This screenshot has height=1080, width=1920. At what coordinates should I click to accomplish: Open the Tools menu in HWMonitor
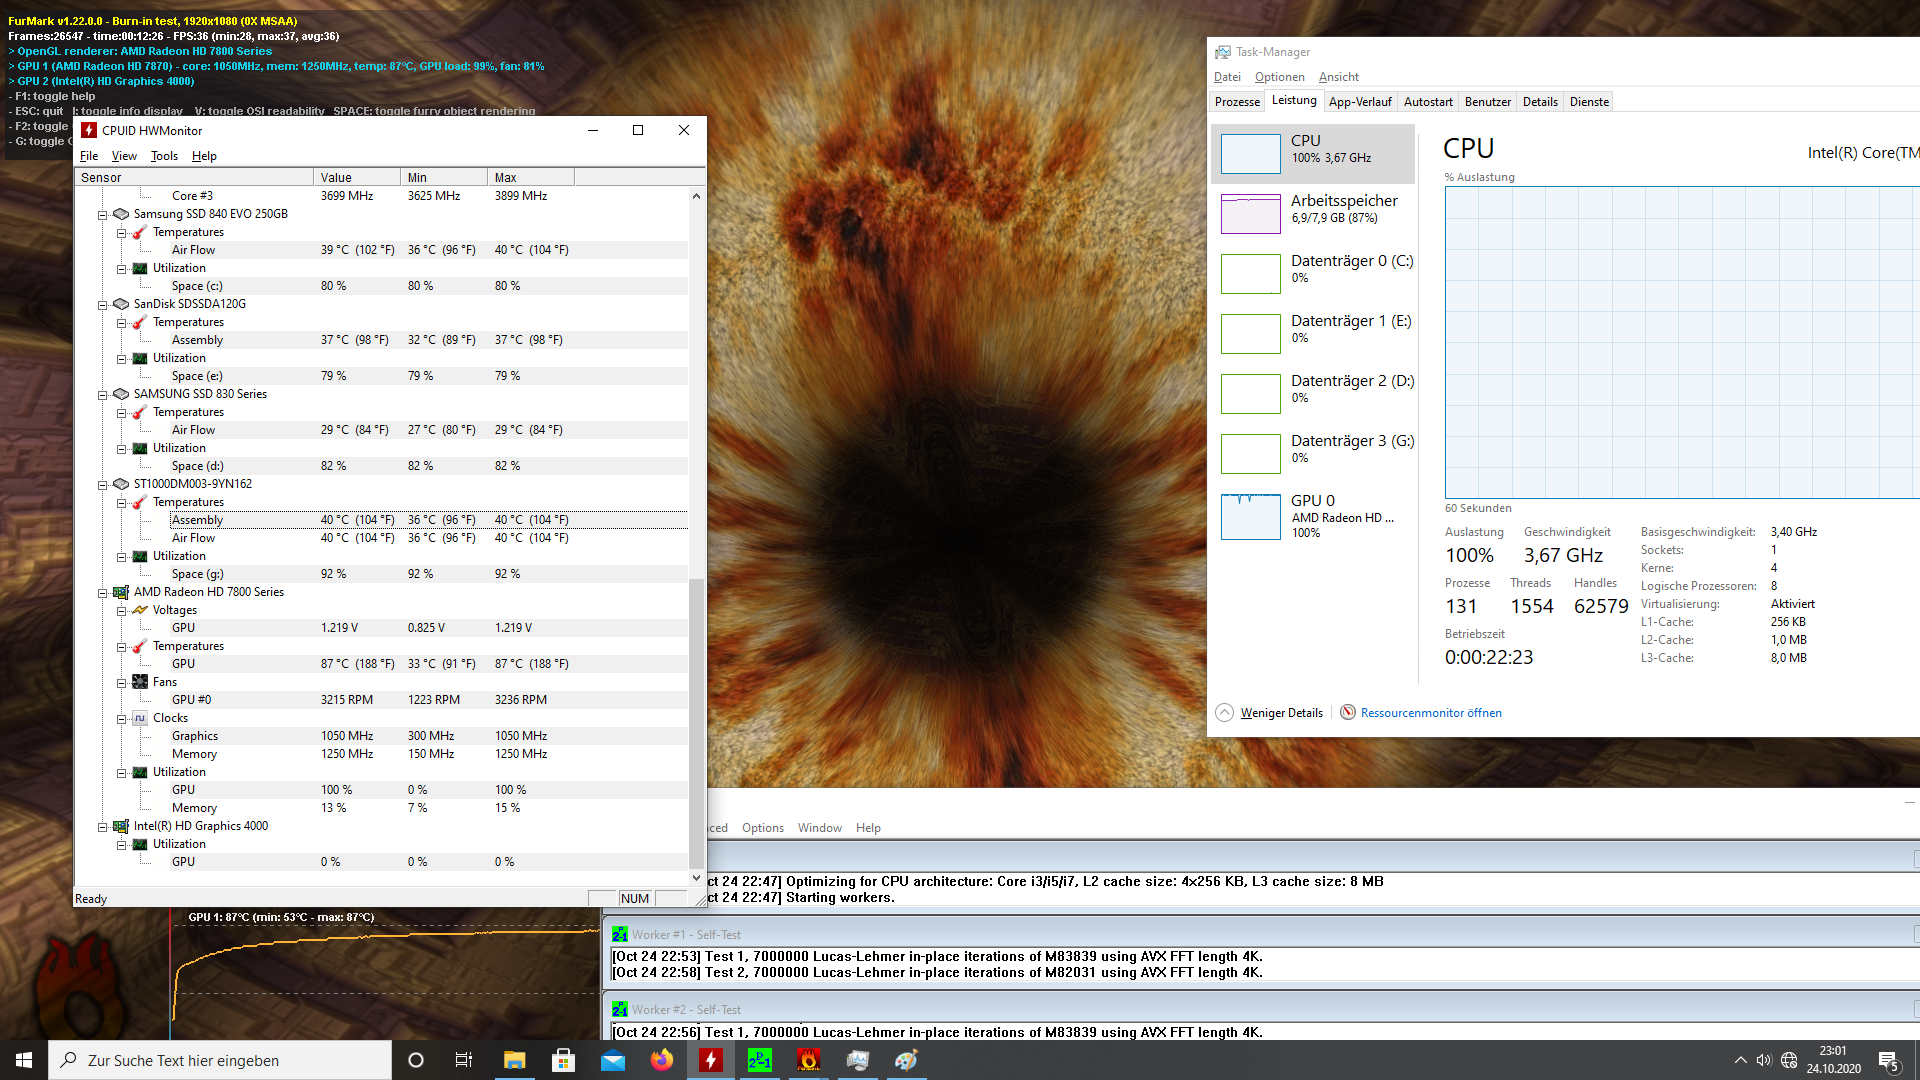[164, 156]
